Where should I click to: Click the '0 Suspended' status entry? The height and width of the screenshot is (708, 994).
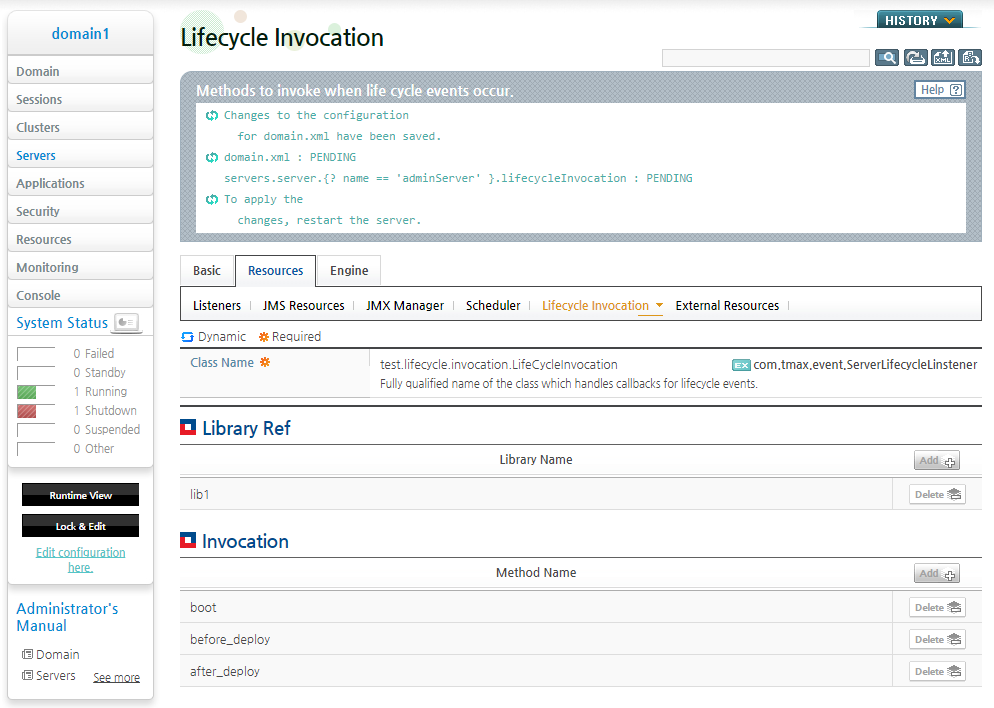[x=106, y=429]
